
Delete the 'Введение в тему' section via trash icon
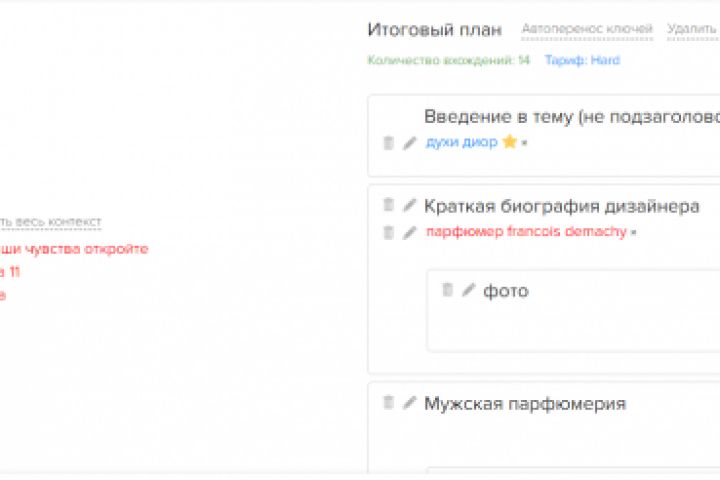click(389, 143)
